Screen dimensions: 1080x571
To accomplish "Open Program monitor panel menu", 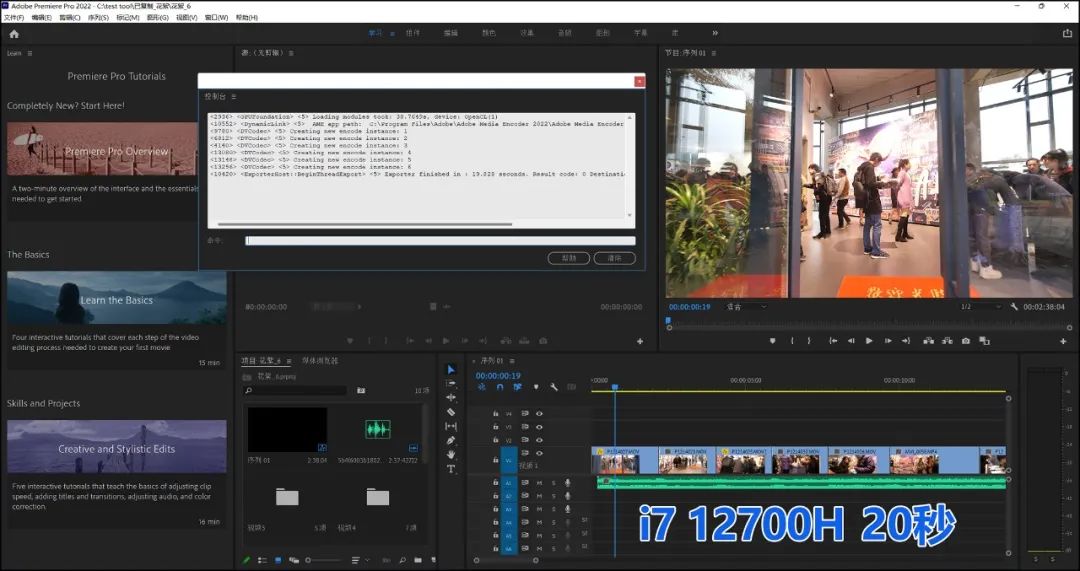I will coord(714,53).
